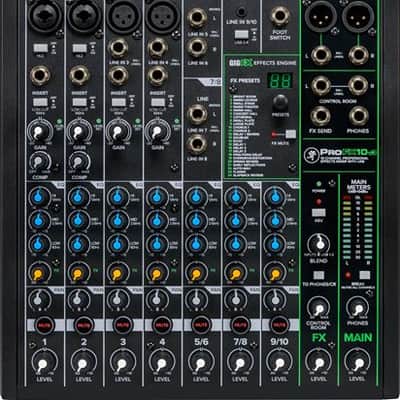Click the main out left XLR connector
This screenshot has height=400, width=400.
tap(320, 16)
